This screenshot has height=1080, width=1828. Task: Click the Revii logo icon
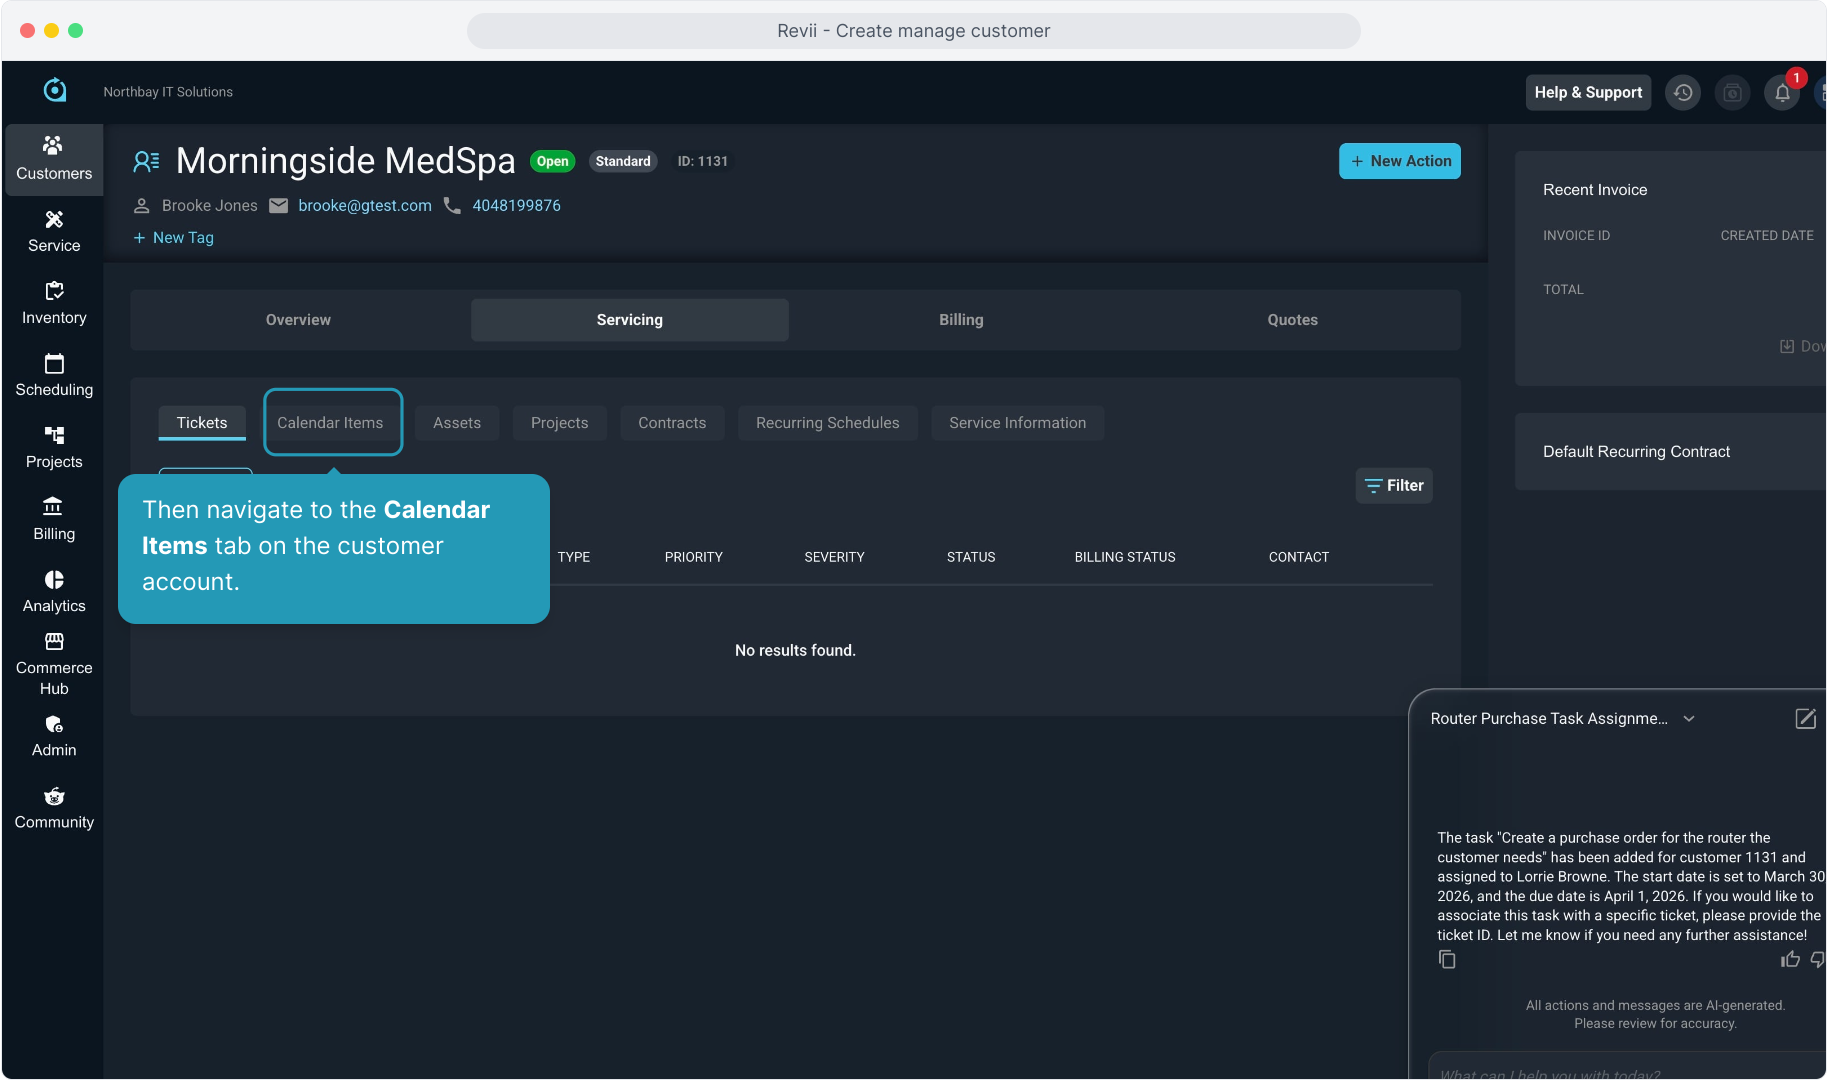[55, 91]
